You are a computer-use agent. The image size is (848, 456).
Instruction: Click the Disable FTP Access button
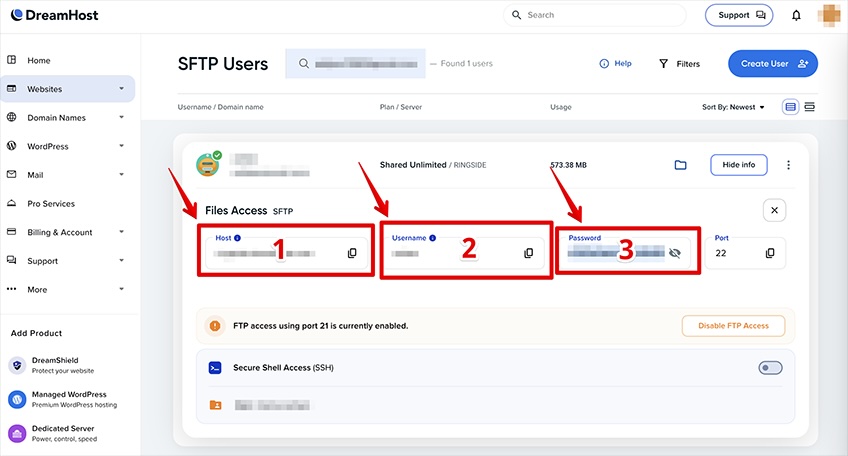pyautogui.click(x=733, y=326)
